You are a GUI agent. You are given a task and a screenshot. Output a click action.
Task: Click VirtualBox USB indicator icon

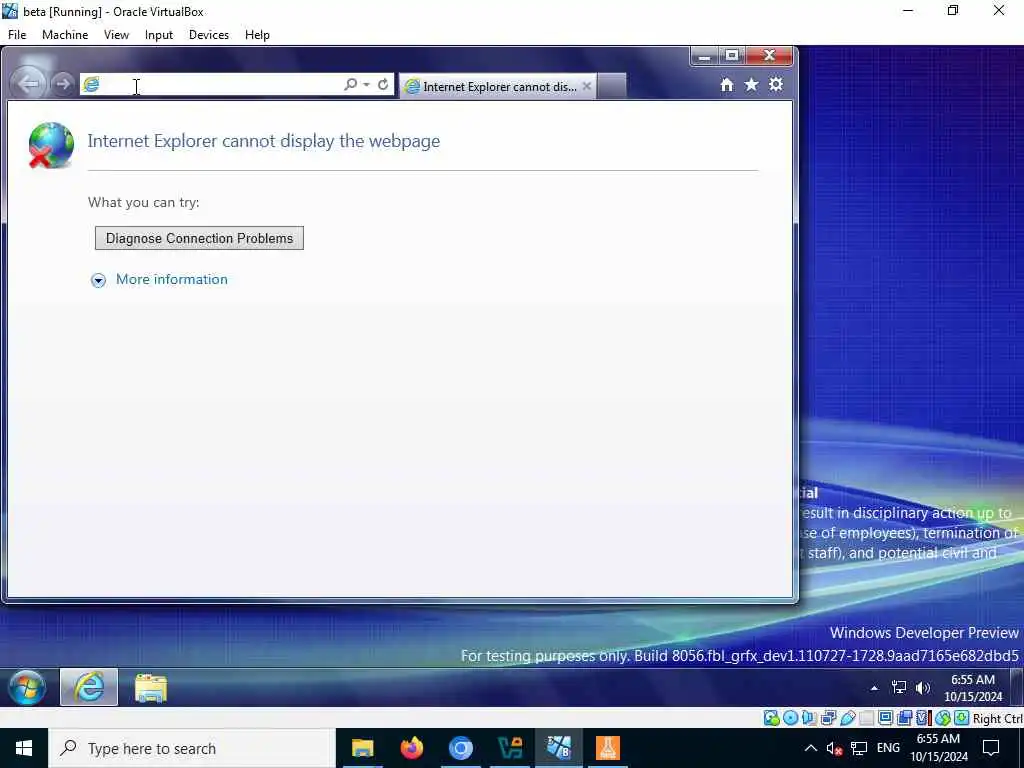pos(848,718)
